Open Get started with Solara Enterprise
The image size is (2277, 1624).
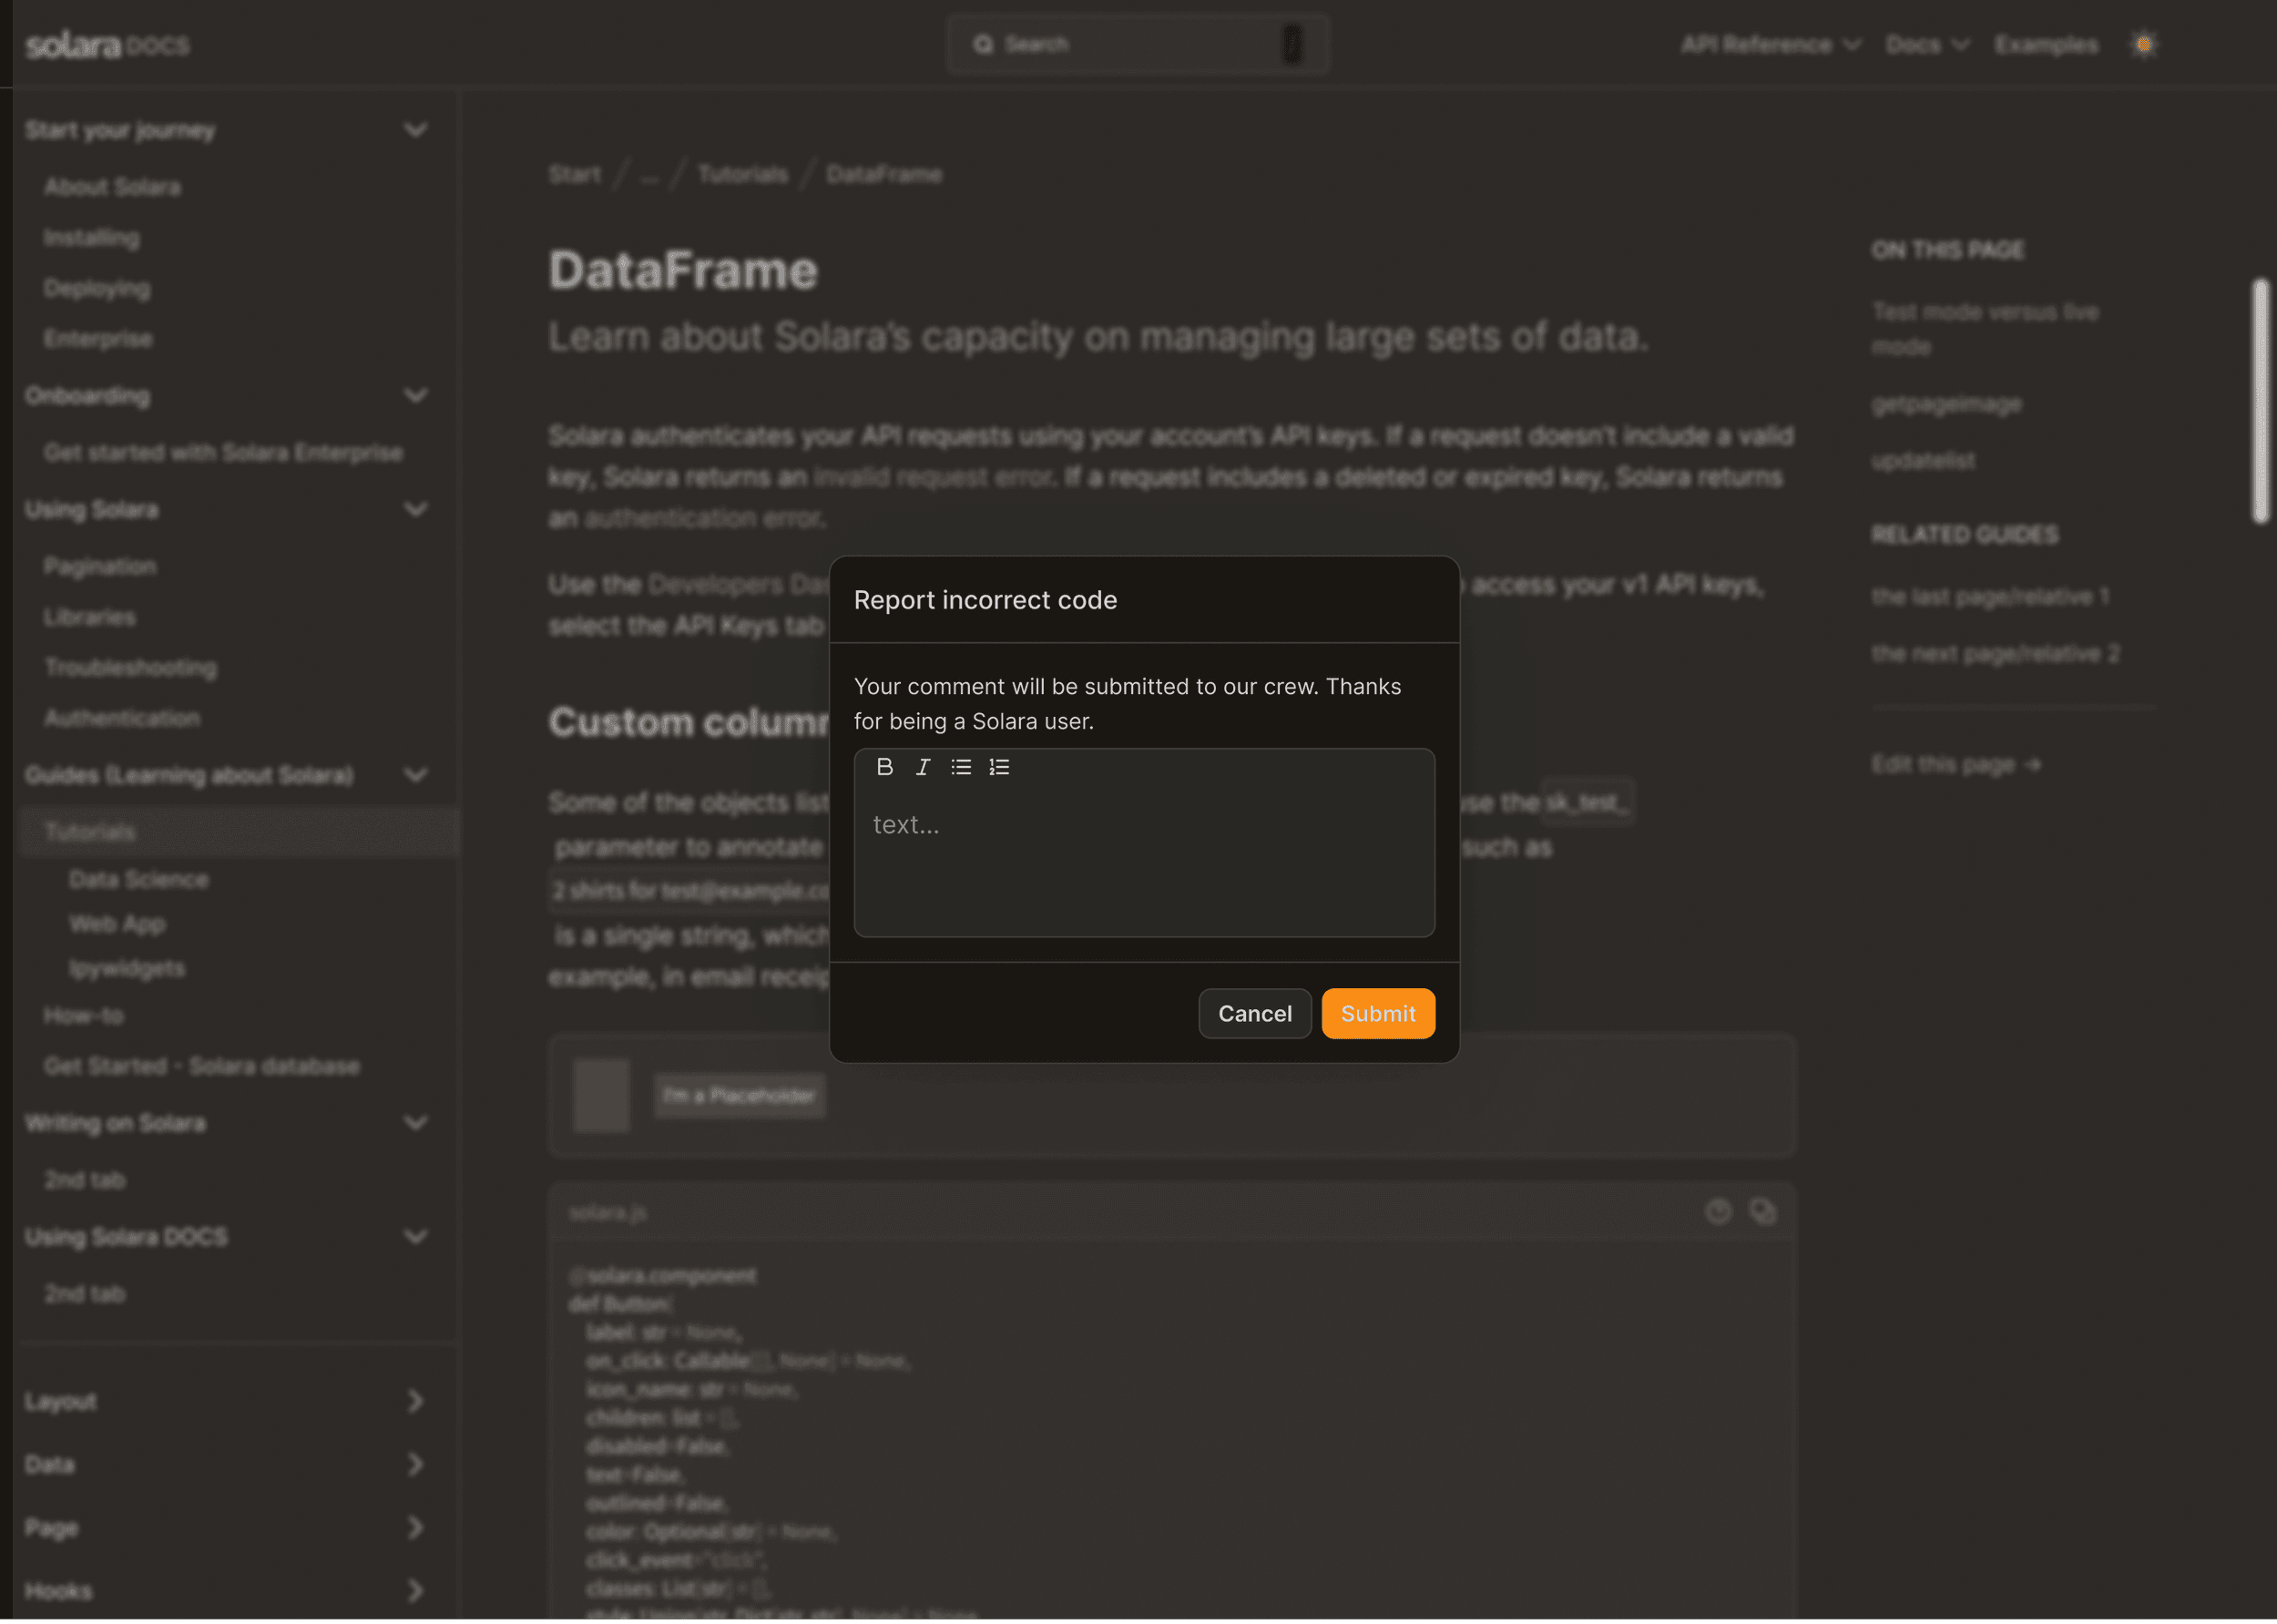click(x=223, y=453)
